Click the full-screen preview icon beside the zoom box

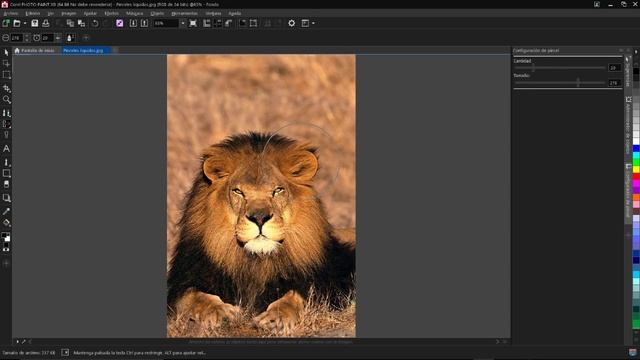click(x=193, y=23)
